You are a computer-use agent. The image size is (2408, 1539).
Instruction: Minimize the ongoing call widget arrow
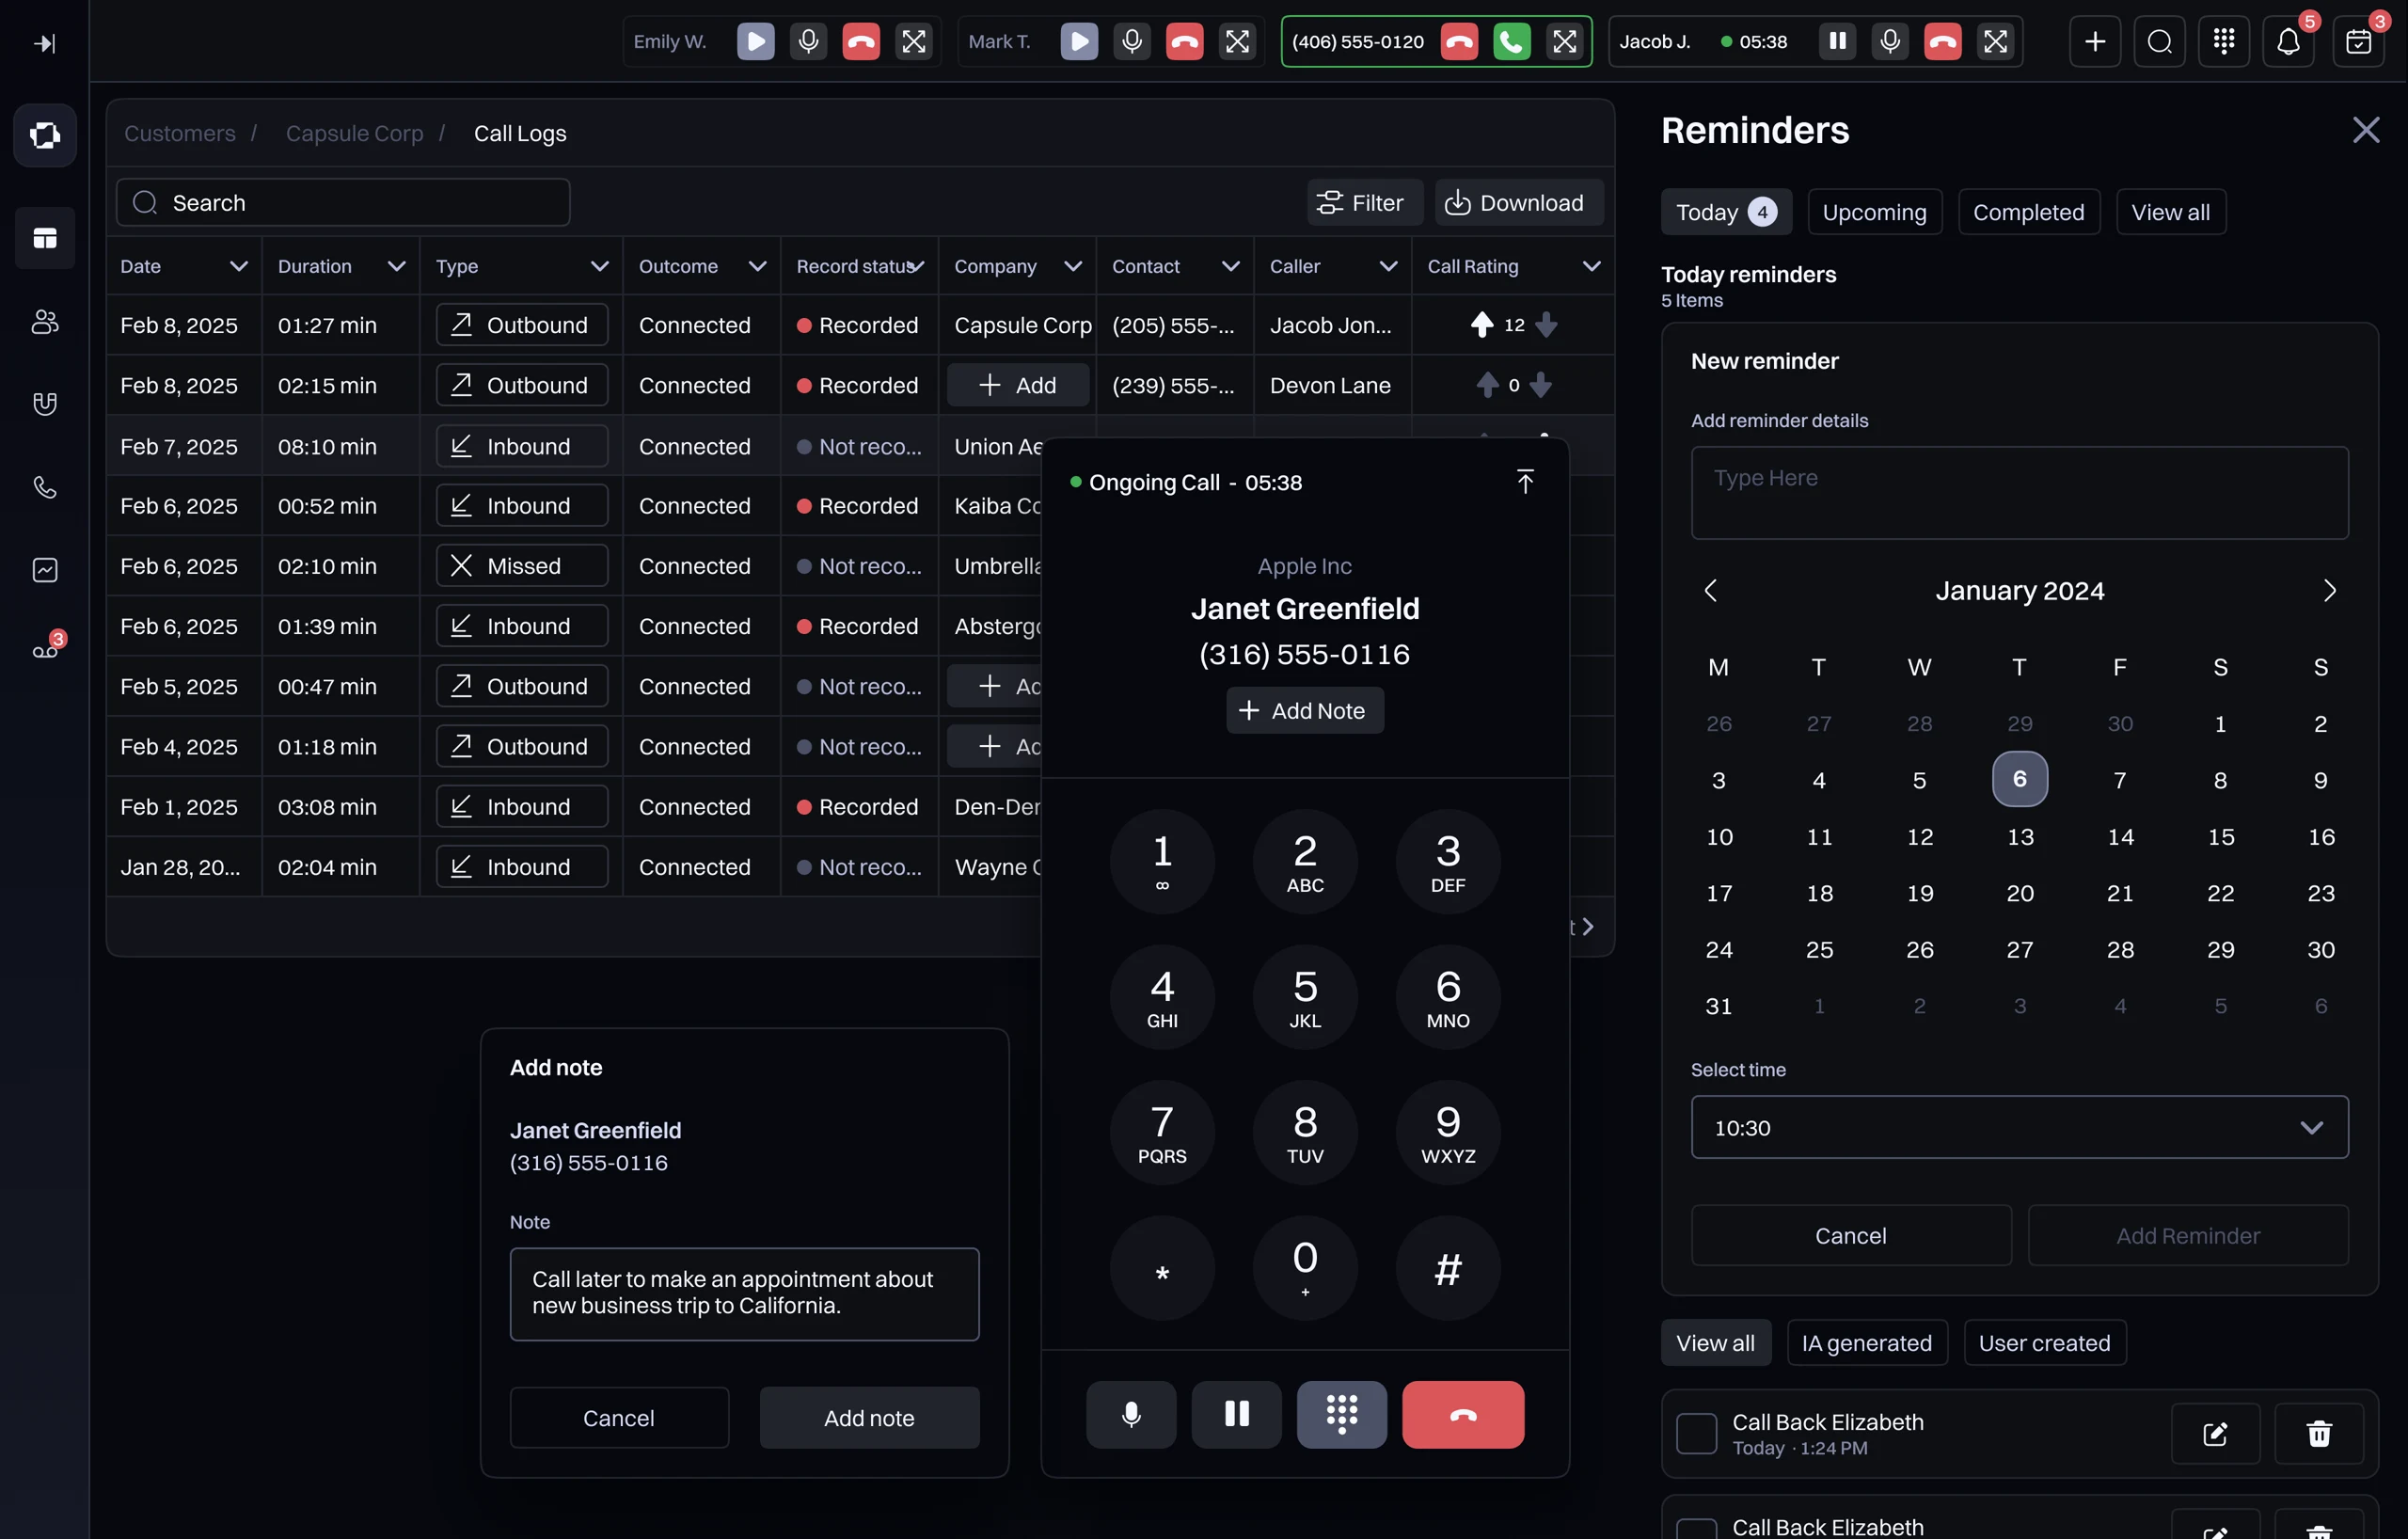coord(1524,482)
